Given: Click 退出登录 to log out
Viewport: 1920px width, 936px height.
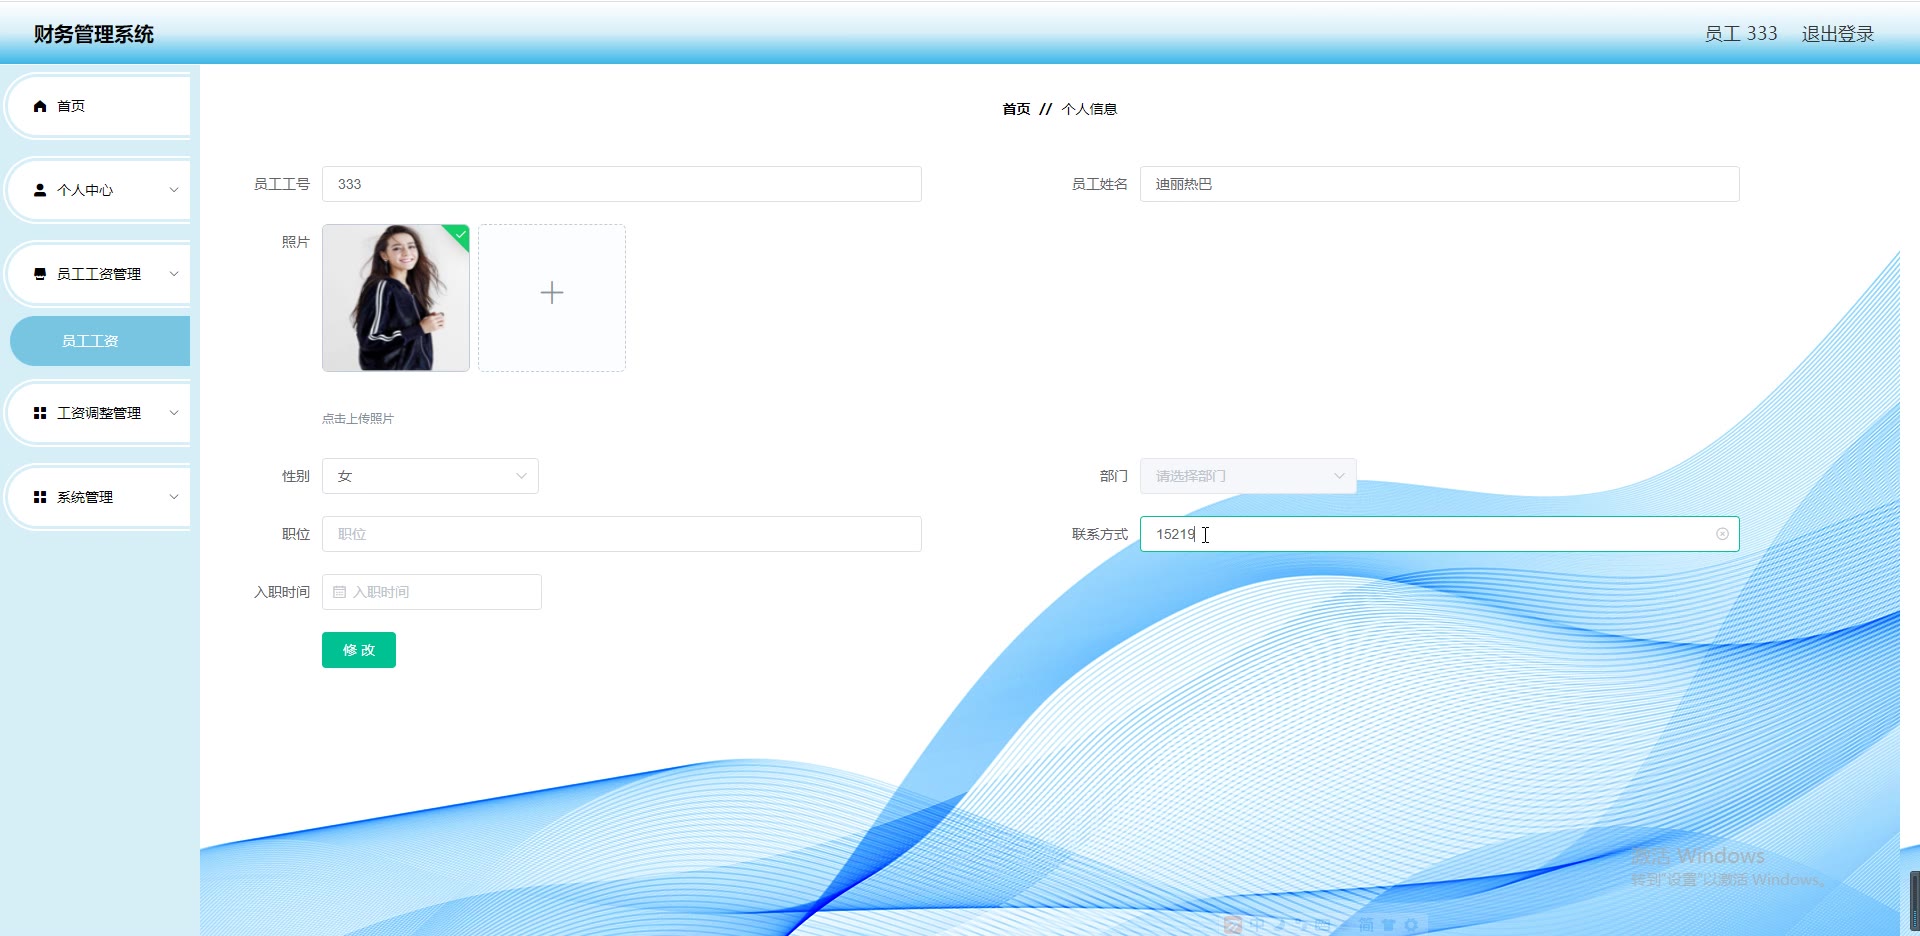Looking at the screenshot, I should click(x=1838, y=34).
